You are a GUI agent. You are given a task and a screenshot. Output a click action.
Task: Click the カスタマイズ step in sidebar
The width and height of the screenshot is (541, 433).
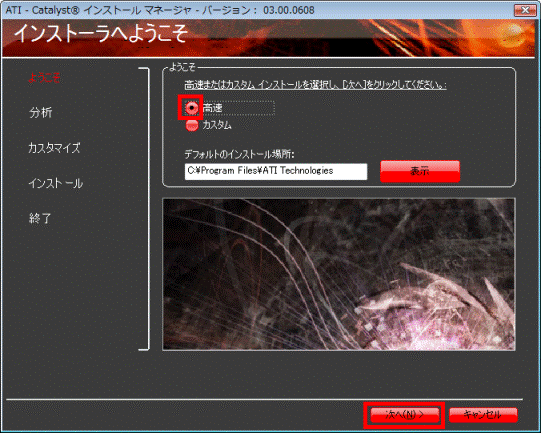point(54,148)
